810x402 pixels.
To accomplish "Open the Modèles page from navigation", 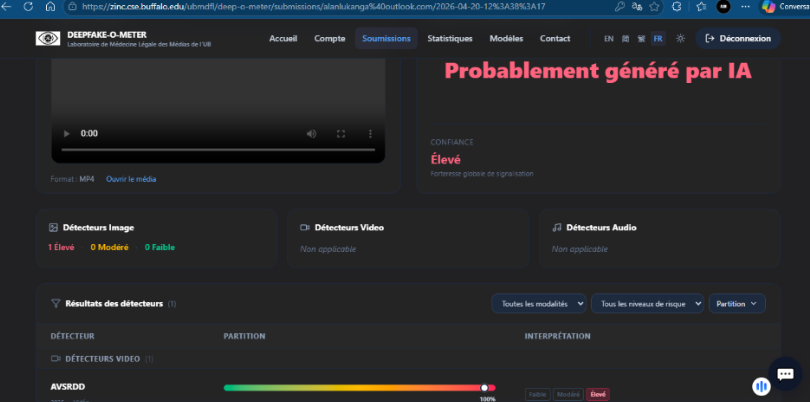I will click(x=506, y=39).
